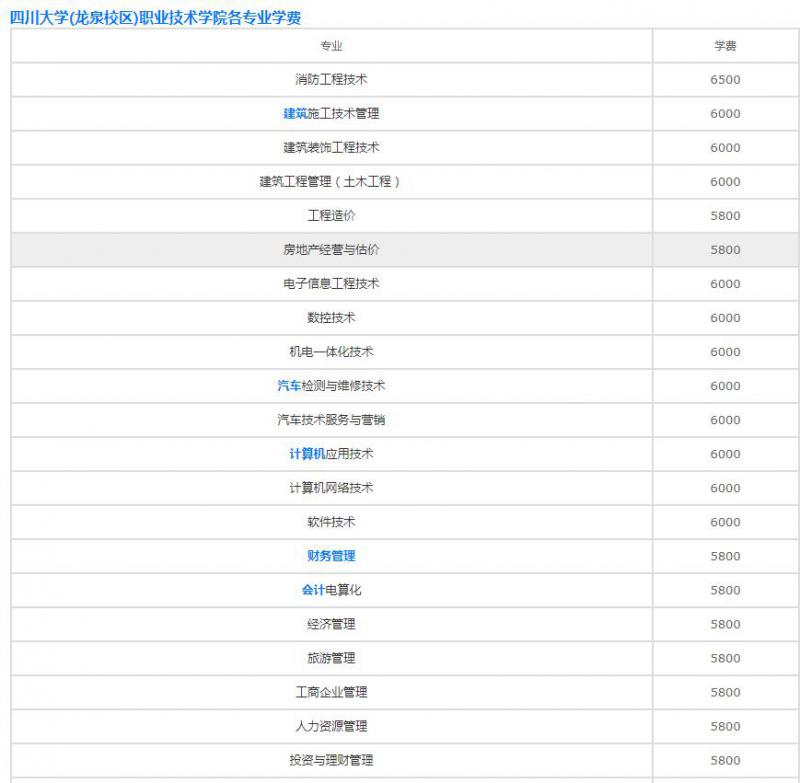Open the 财务管理 hyperlink
Screen dimensions: 800x783
[331, 556]
